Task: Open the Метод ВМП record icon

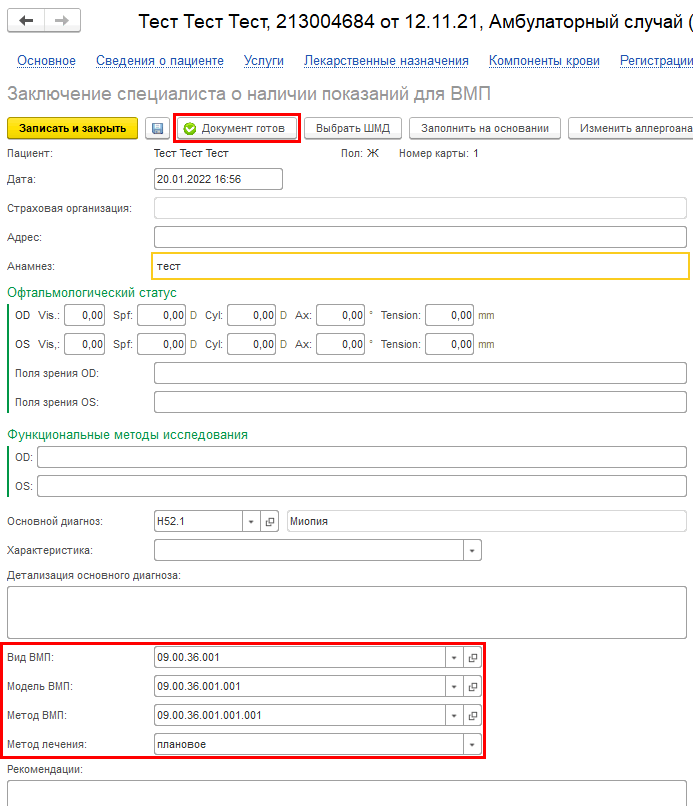Action: [x=473, y=715]
